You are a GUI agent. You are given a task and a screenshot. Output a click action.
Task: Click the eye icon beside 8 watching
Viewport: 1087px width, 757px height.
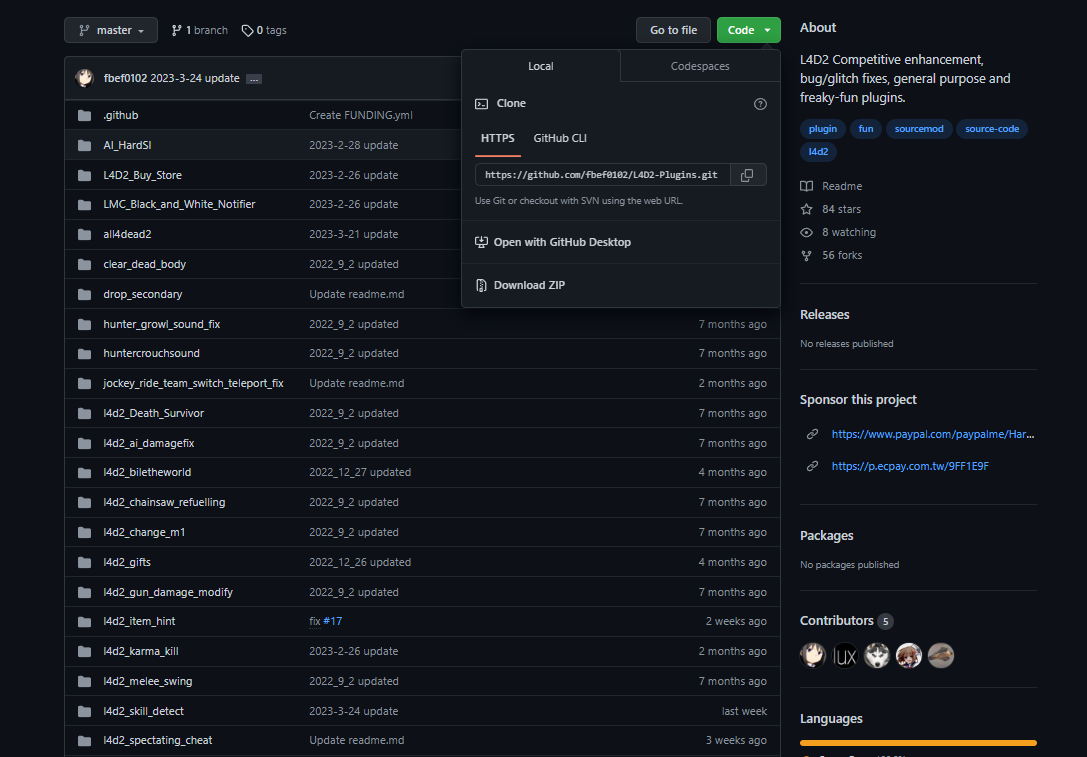(x=806, y=232)
